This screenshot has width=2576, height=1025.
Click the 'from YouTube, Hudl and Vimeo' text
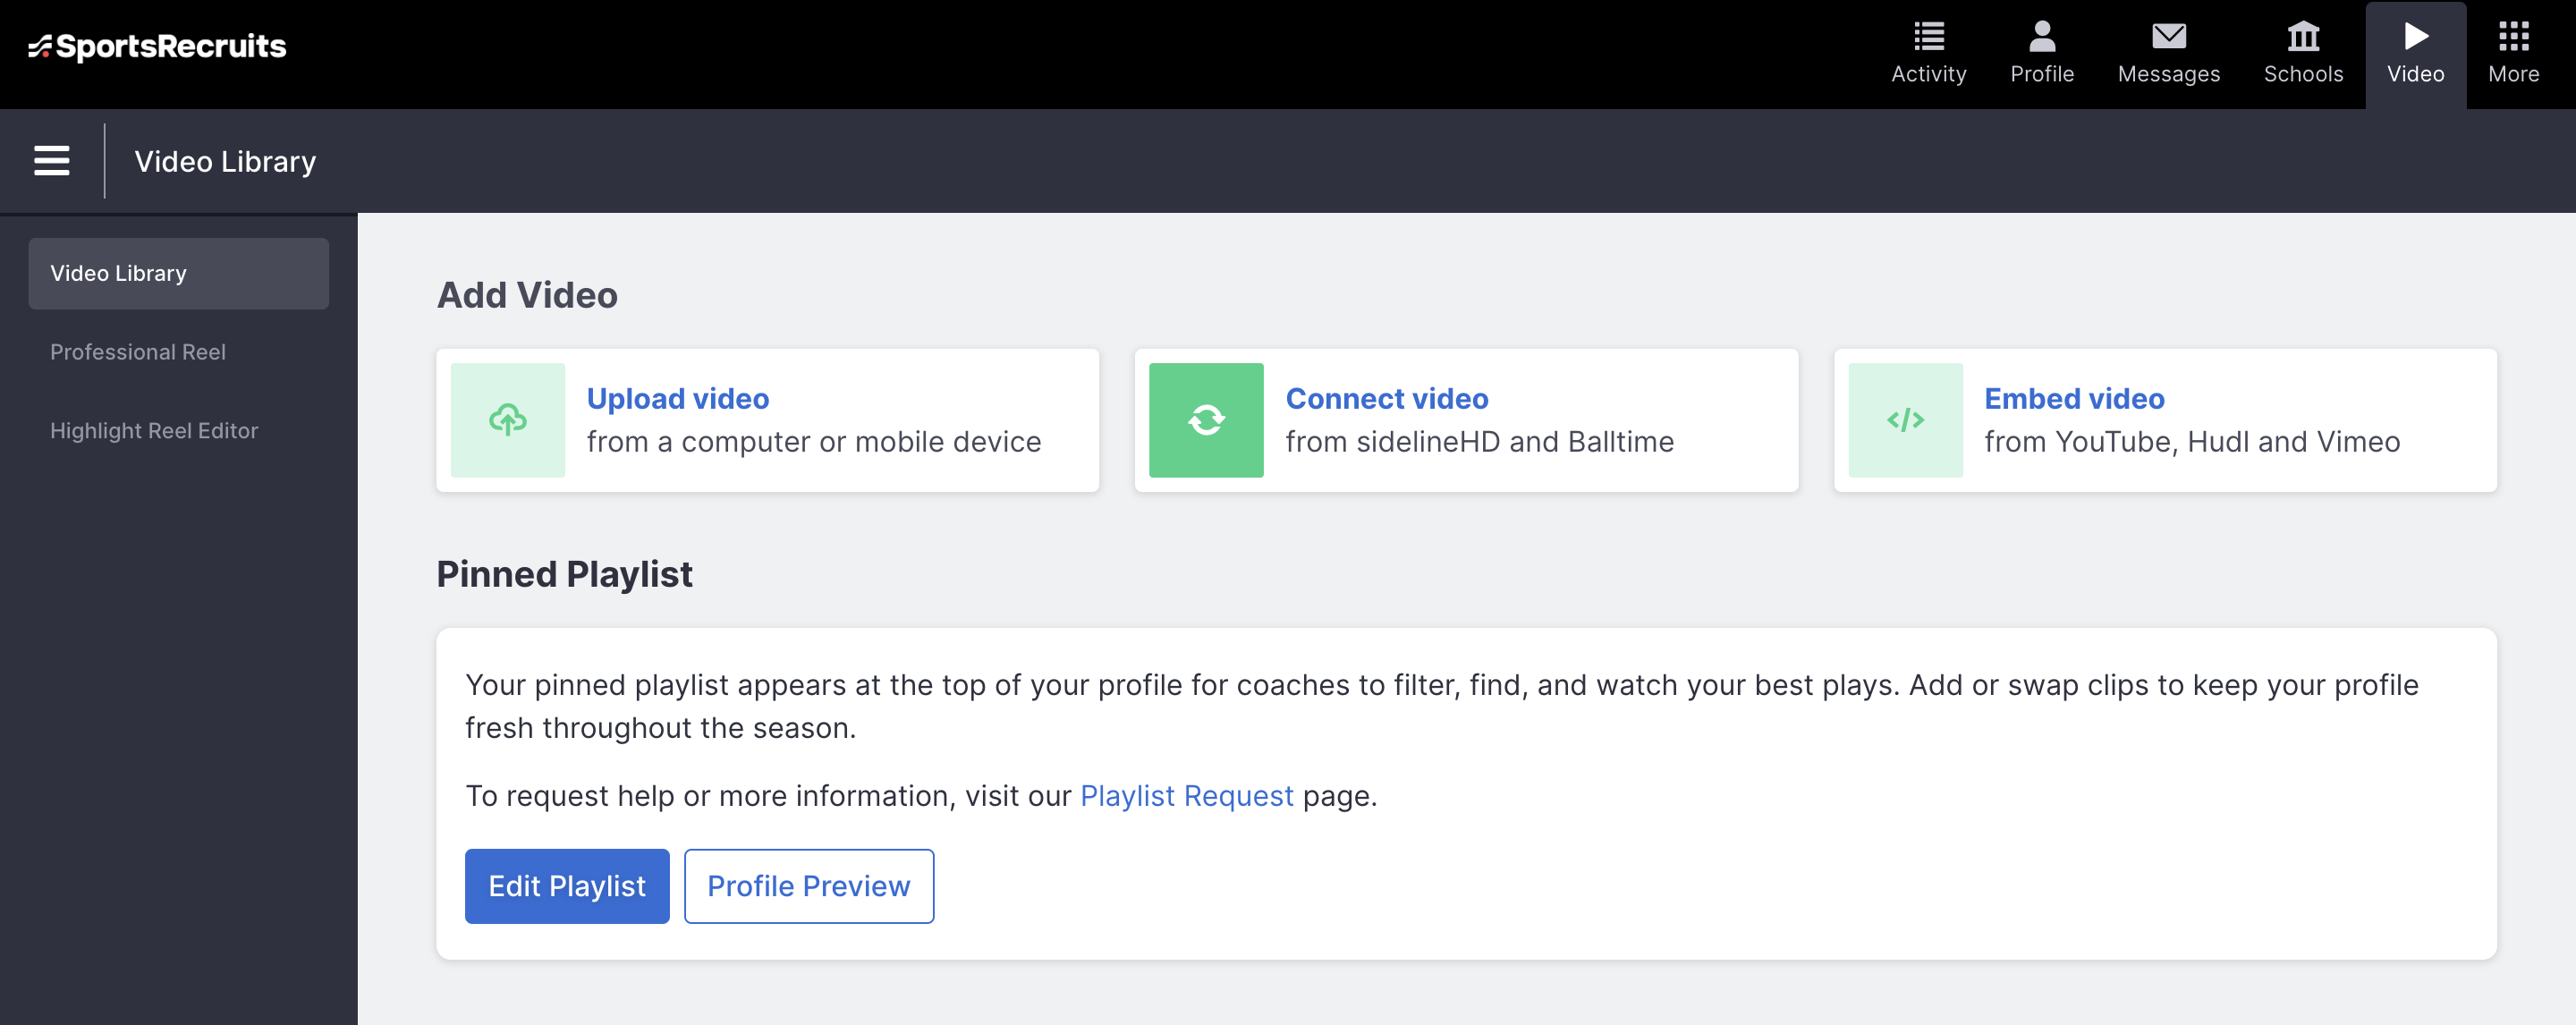tap(2192, 442)
